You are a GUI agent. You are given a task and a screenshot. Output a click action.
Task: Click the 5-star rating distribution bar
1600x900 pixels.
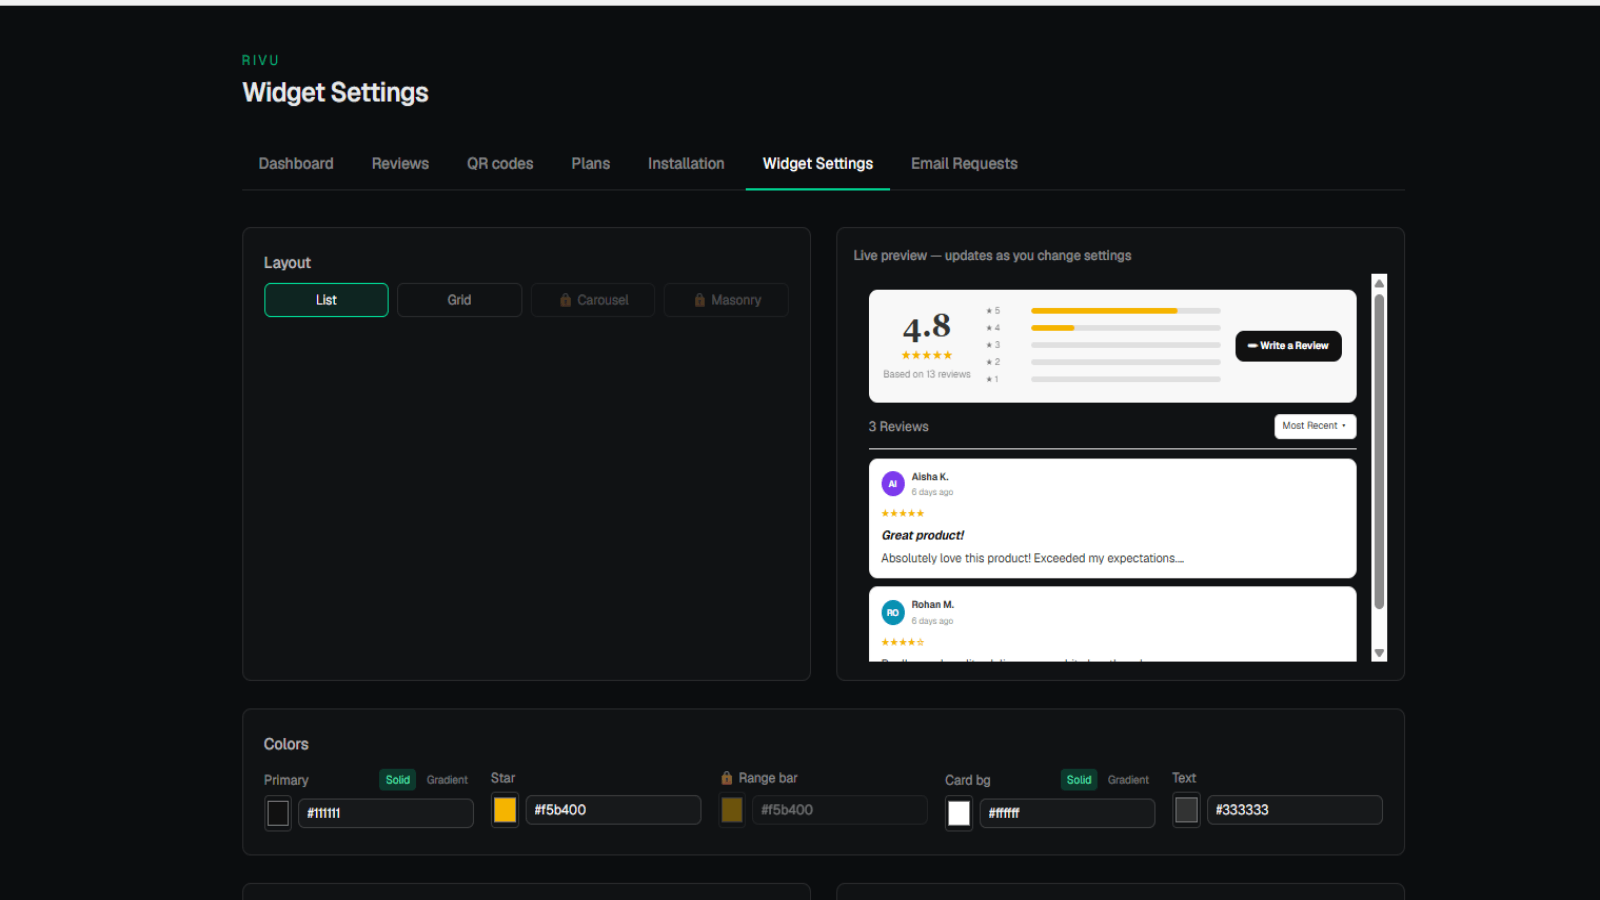pyautogui.click(x=1126, y=311)
